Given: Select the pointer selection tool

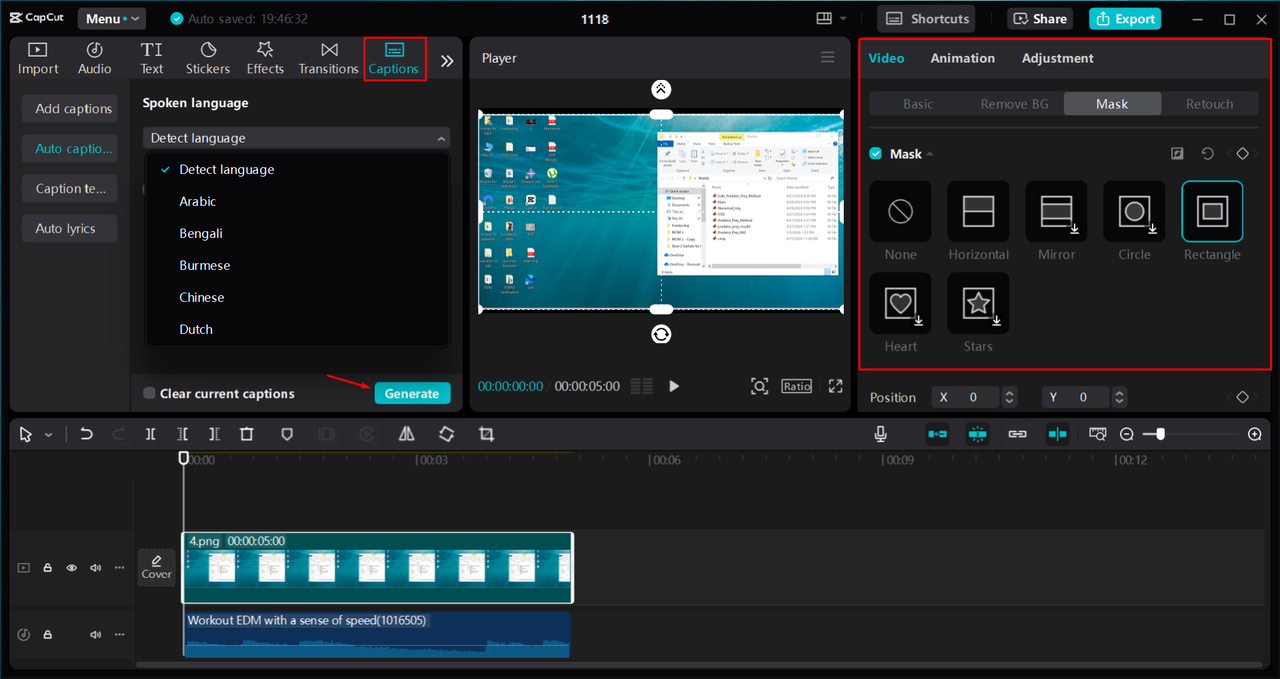Looking at the screenshot, I should [26, 434].
